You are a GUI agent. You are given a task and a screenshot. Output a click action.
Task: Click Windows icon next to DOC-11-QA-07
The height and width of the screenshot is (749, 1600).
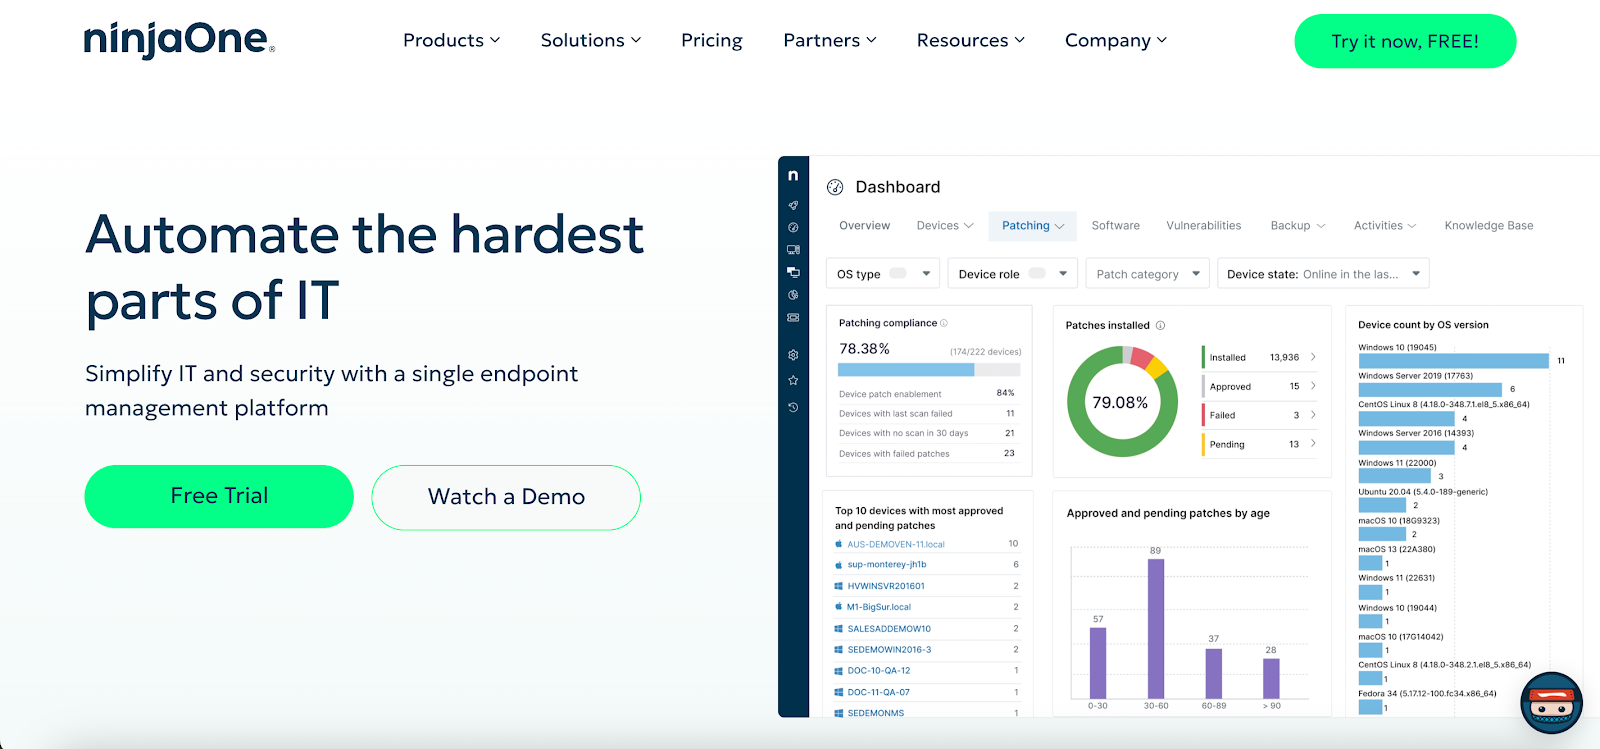(x=839, y=692)
